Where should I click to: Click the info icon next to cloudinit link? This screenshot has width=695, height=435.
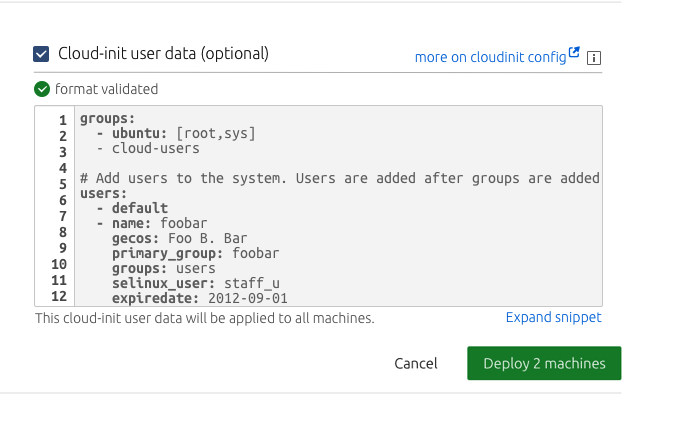coord(594,58)
